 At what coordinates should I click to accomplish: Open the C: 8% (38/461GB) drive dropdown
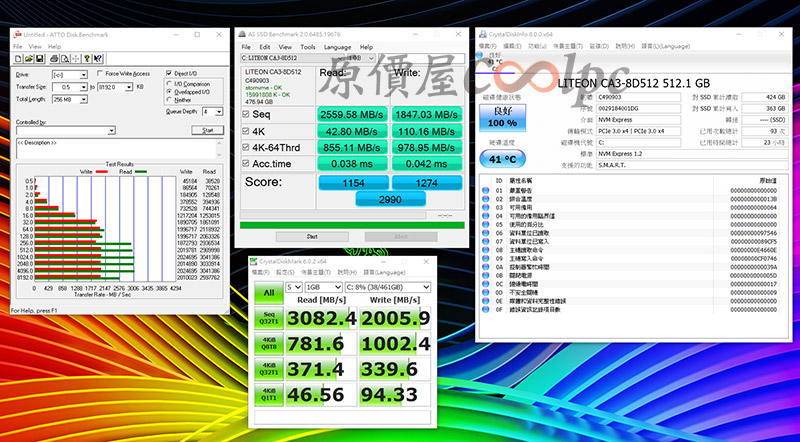pyautogui.click(x=388, y=287)
